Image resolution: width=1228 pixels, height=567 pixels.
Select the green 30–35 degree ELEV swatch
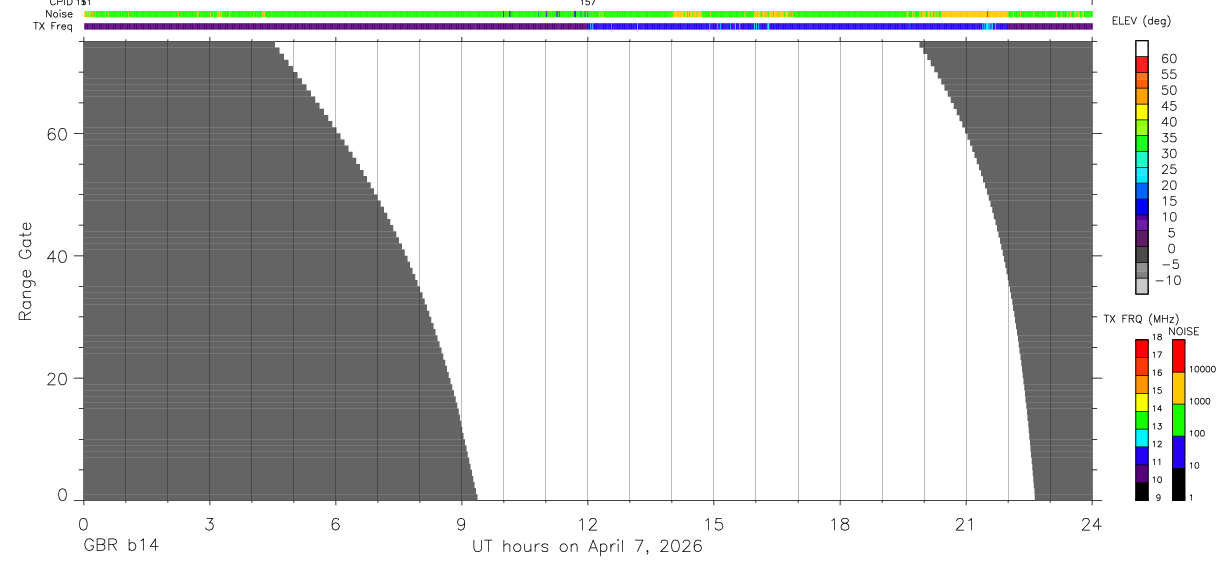(1141, 144)
